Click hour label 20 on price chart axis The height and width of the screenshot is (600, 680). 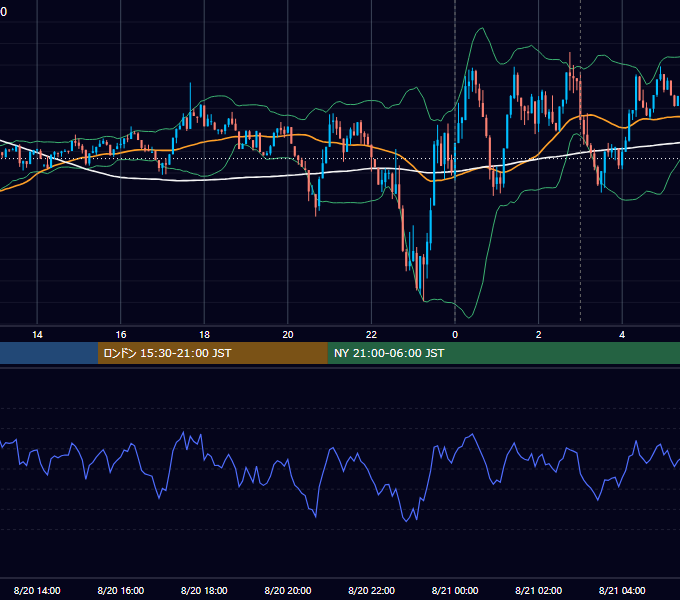[288, 335]
